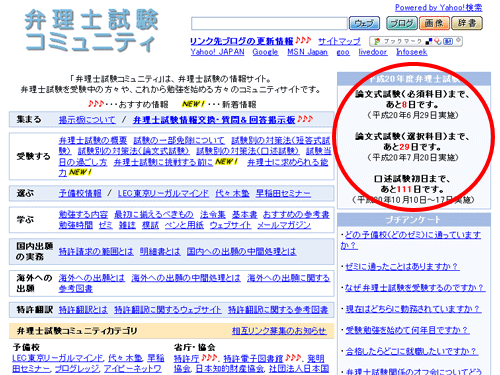This screenshot has height=375, width=500.
Task: Click the green P bookmark icon
Action: (377, 42)
